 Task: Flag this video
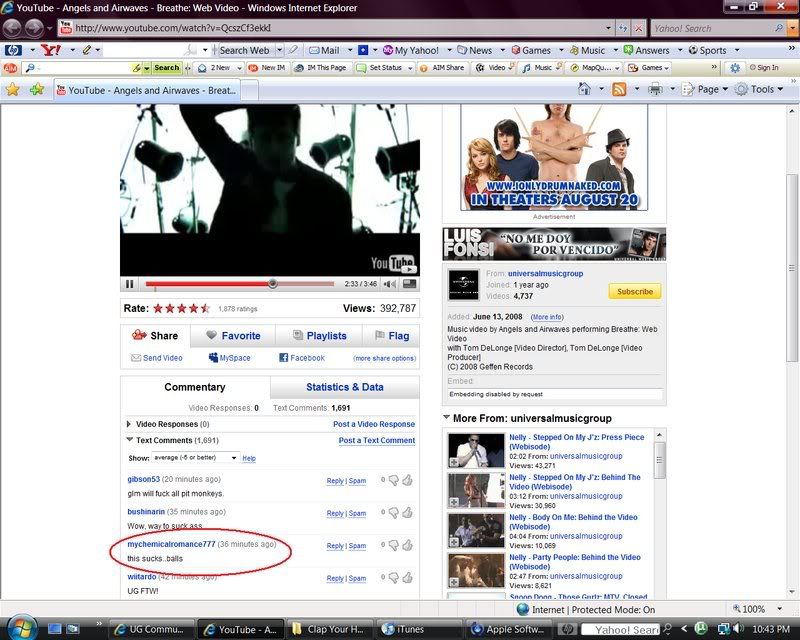click(x=392, y=335)
